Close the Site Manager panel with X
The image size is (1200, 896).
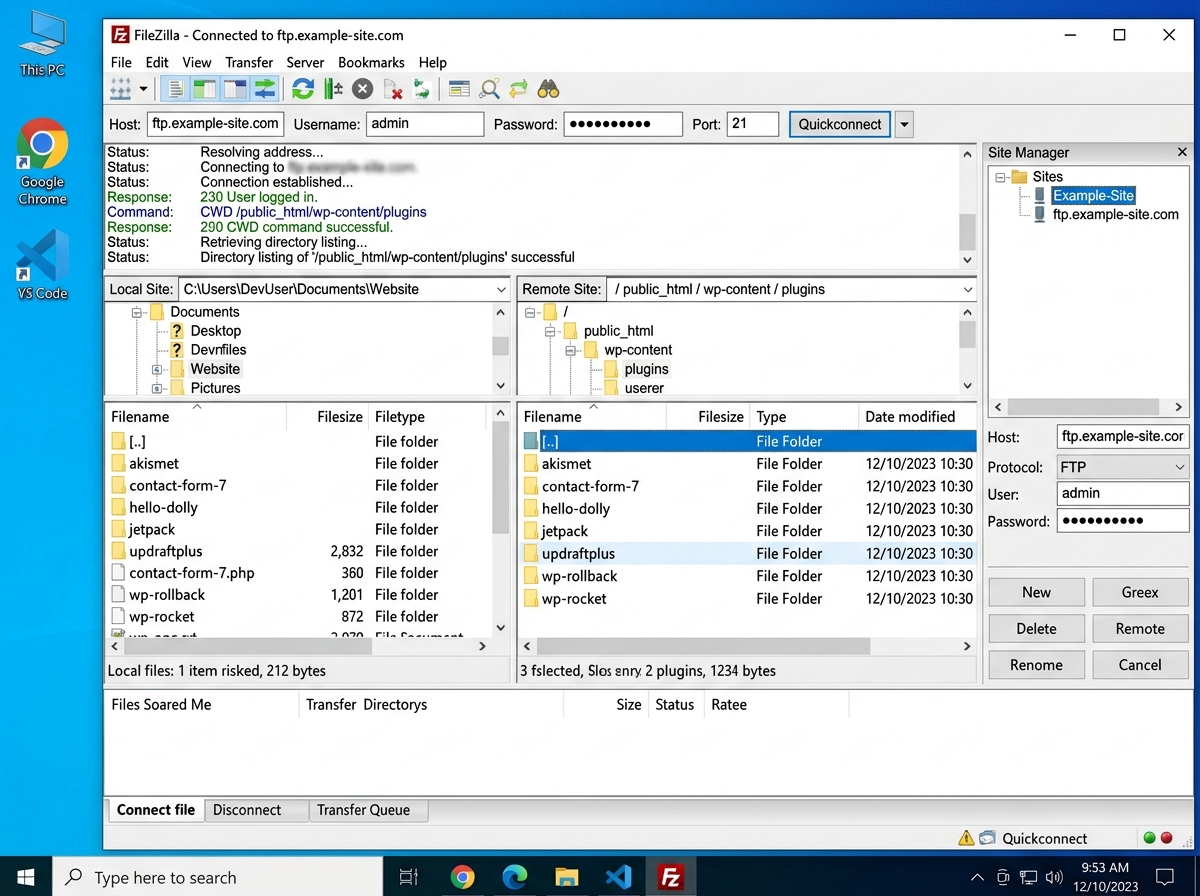(1182, 152)
